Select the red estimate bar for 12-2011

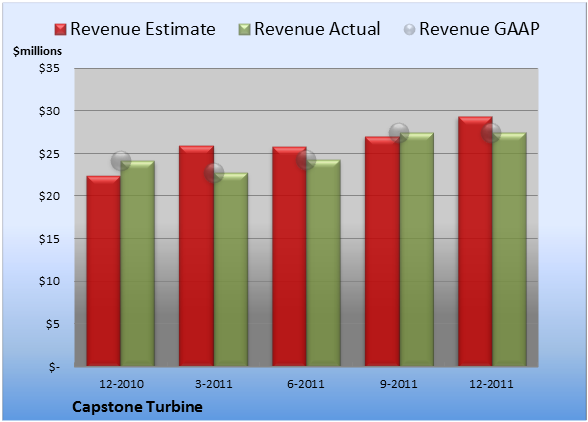click(x=475, y=241)
